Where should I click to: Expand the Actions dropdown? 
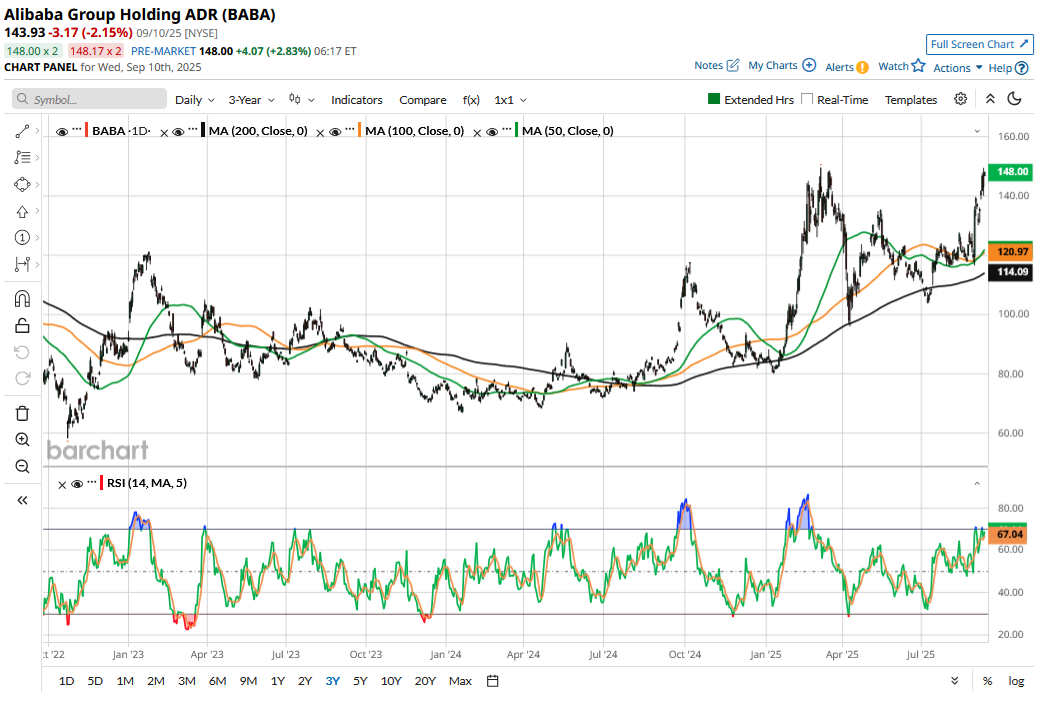tap(958, 68)
